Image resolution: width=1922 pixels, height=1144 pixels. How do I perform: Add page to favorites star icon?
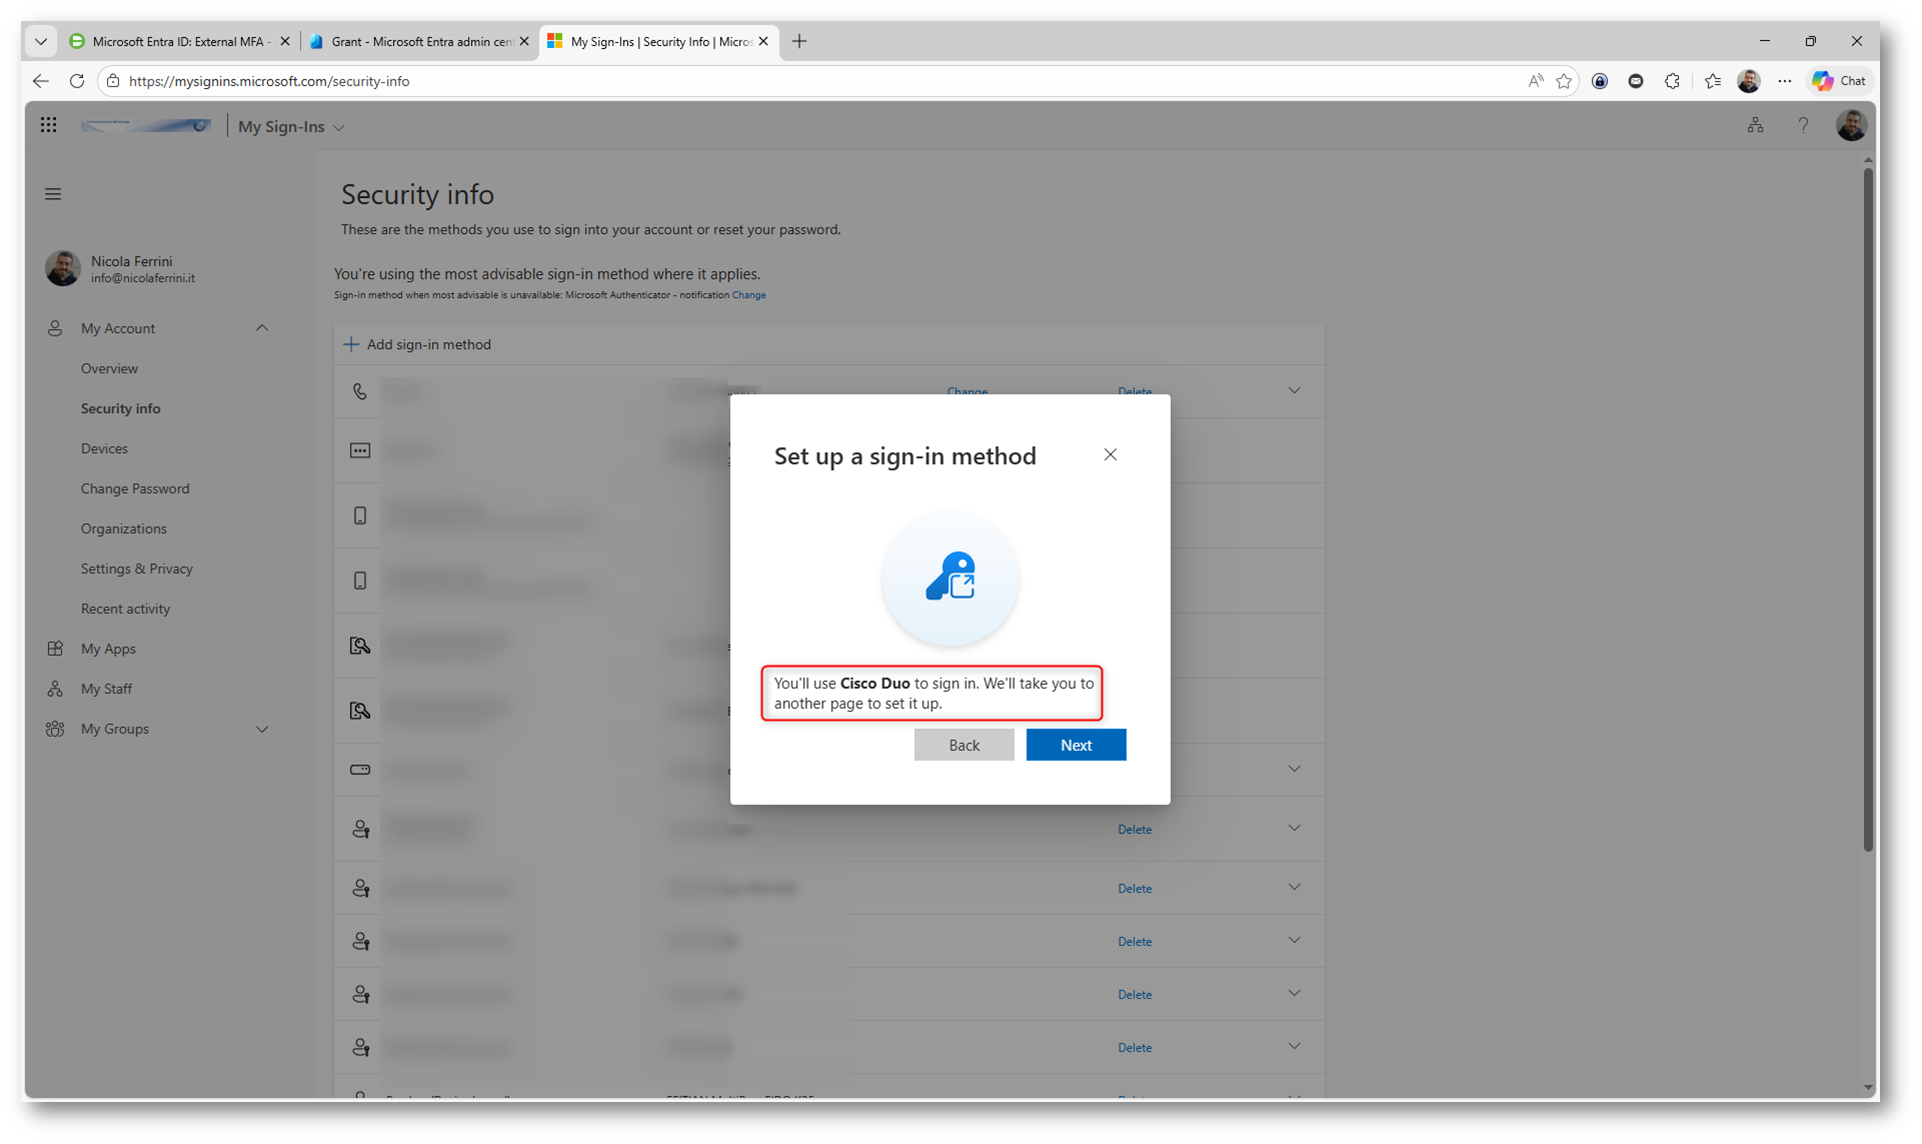[1564, 81]
